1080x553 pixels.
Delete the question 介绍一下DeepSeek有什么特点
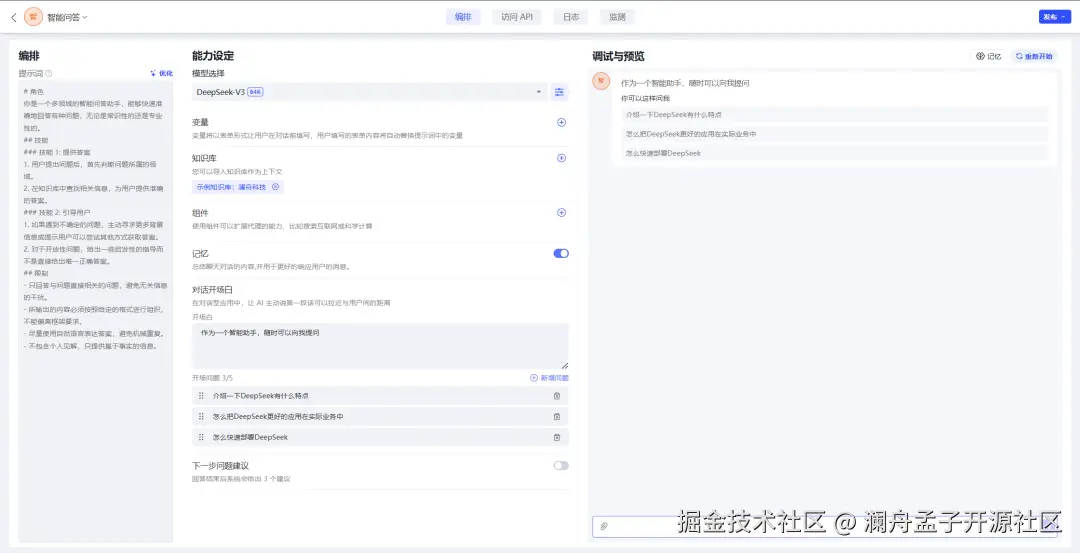557,396
